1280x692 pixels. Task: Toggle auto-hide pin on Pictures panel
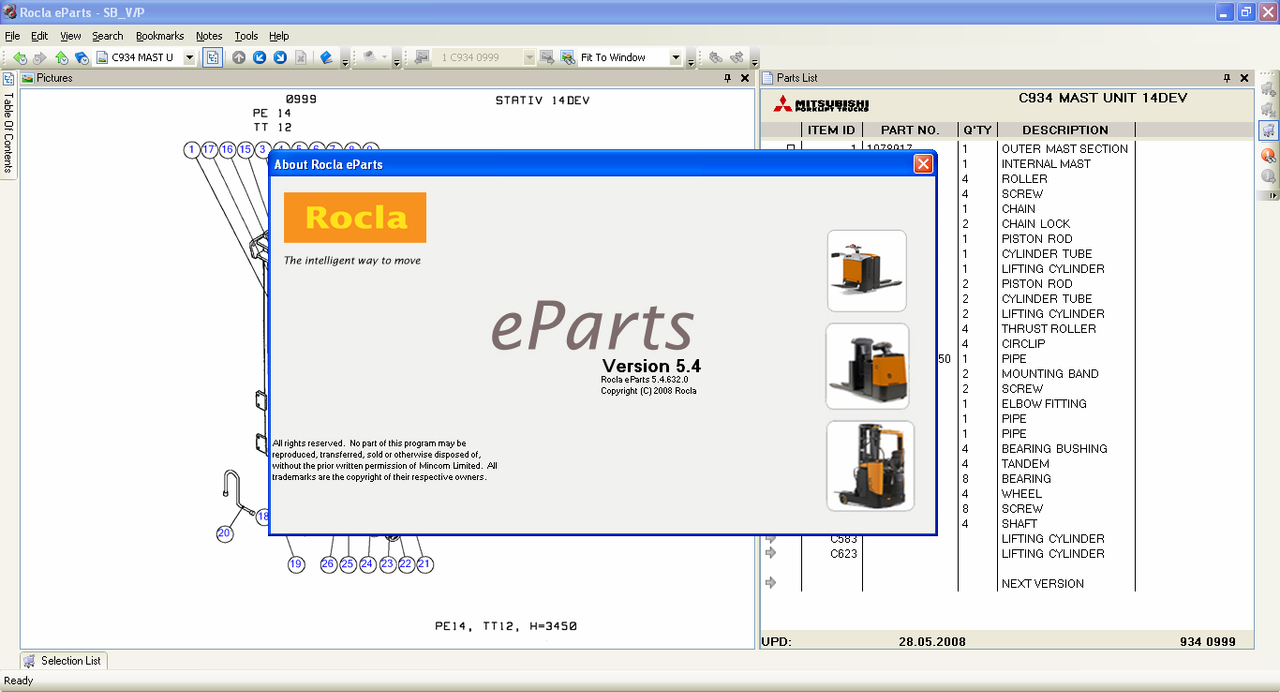[728, 78]
